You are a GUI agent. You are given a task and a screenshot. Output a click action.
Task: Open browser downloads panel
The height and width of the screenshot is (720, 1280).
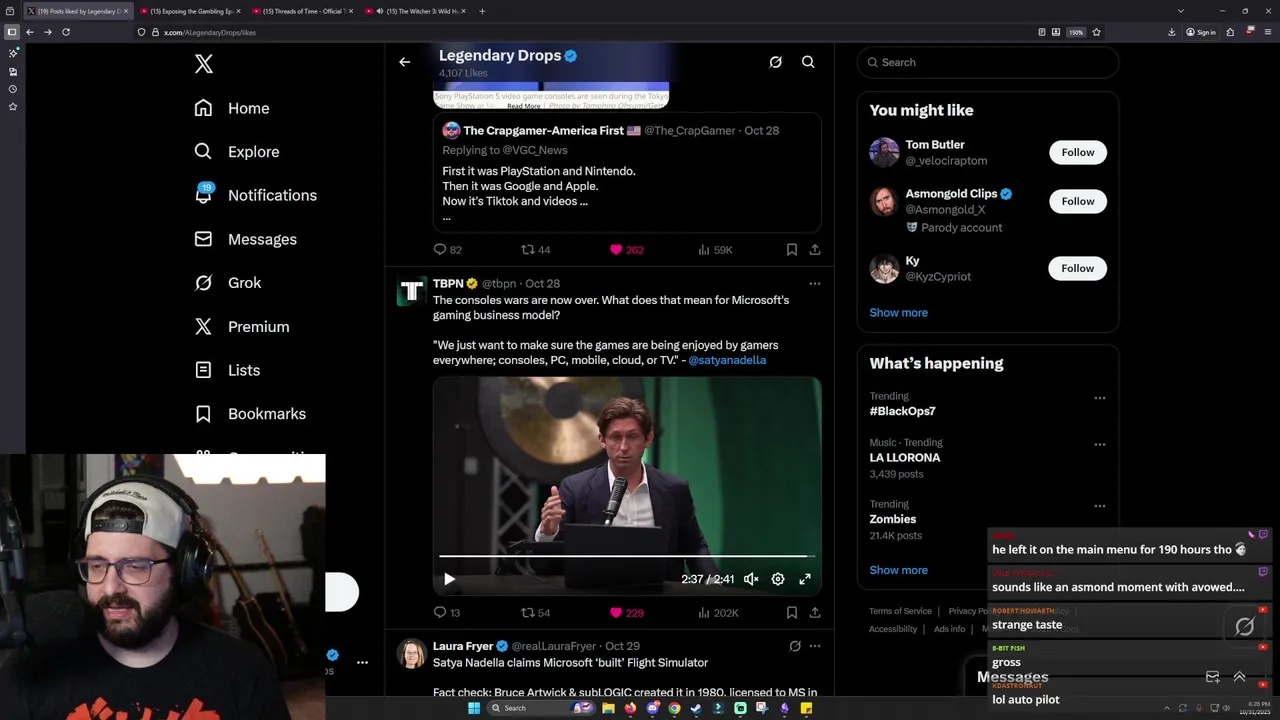coord(1172,32)
